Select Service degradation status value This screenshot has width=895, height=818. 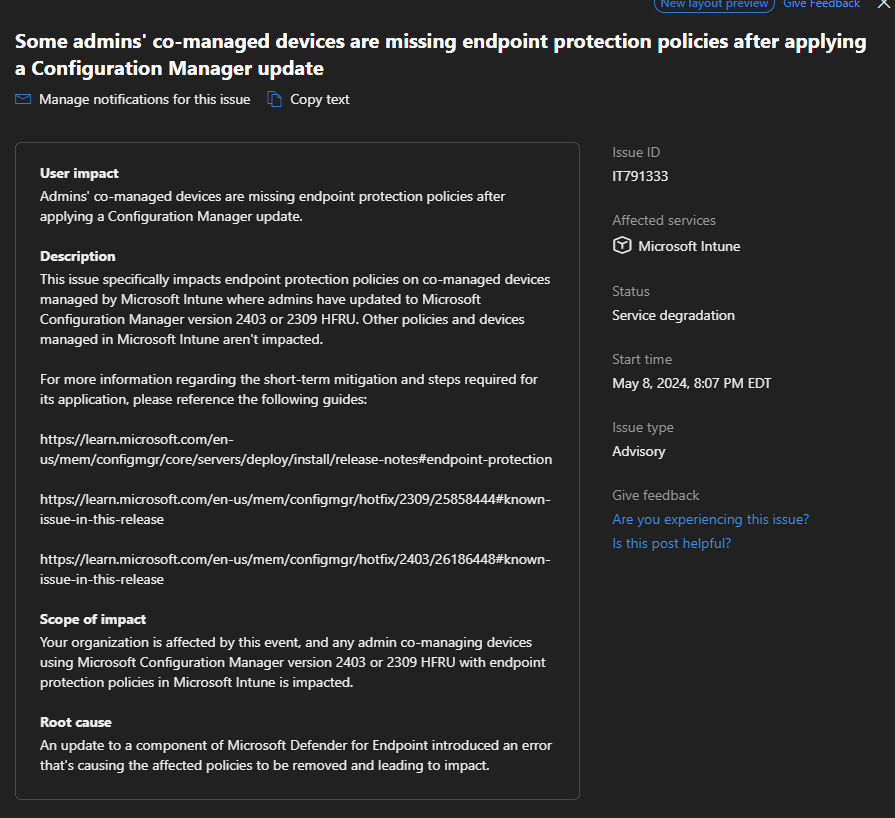click(x=674, y=316)
